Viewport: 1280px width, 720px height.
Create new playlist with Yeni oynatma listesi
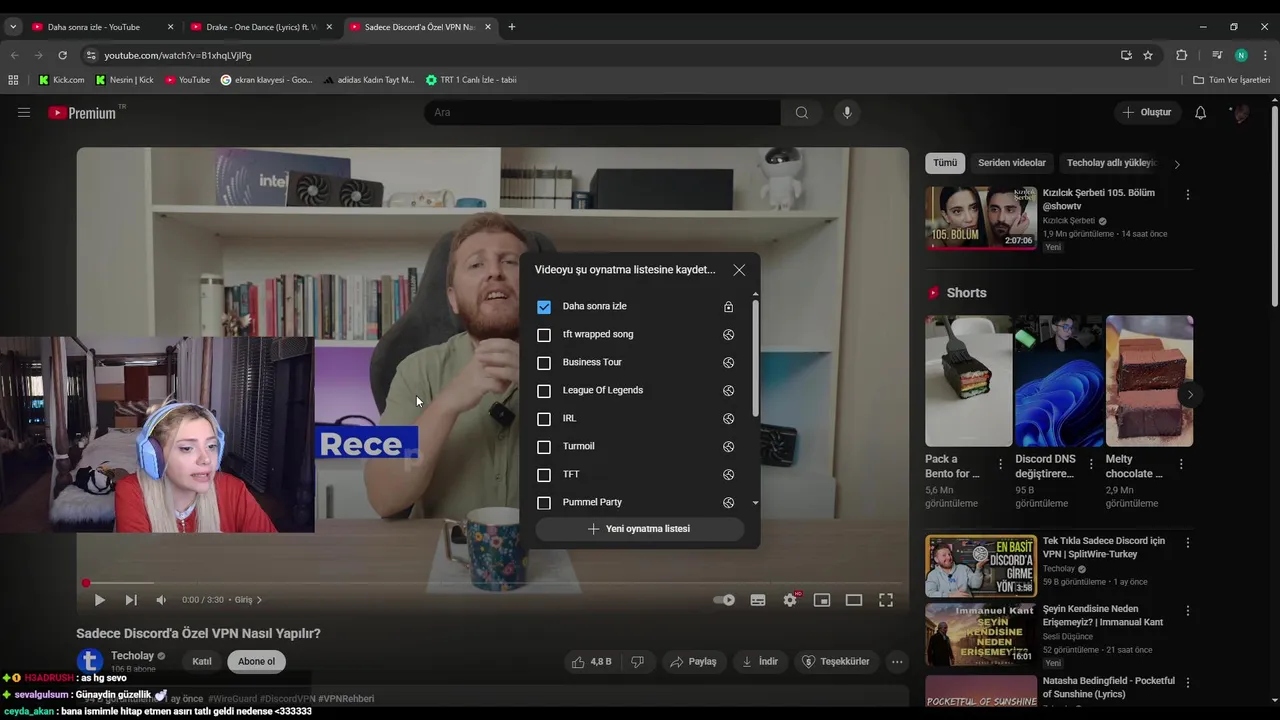[639, 529]
